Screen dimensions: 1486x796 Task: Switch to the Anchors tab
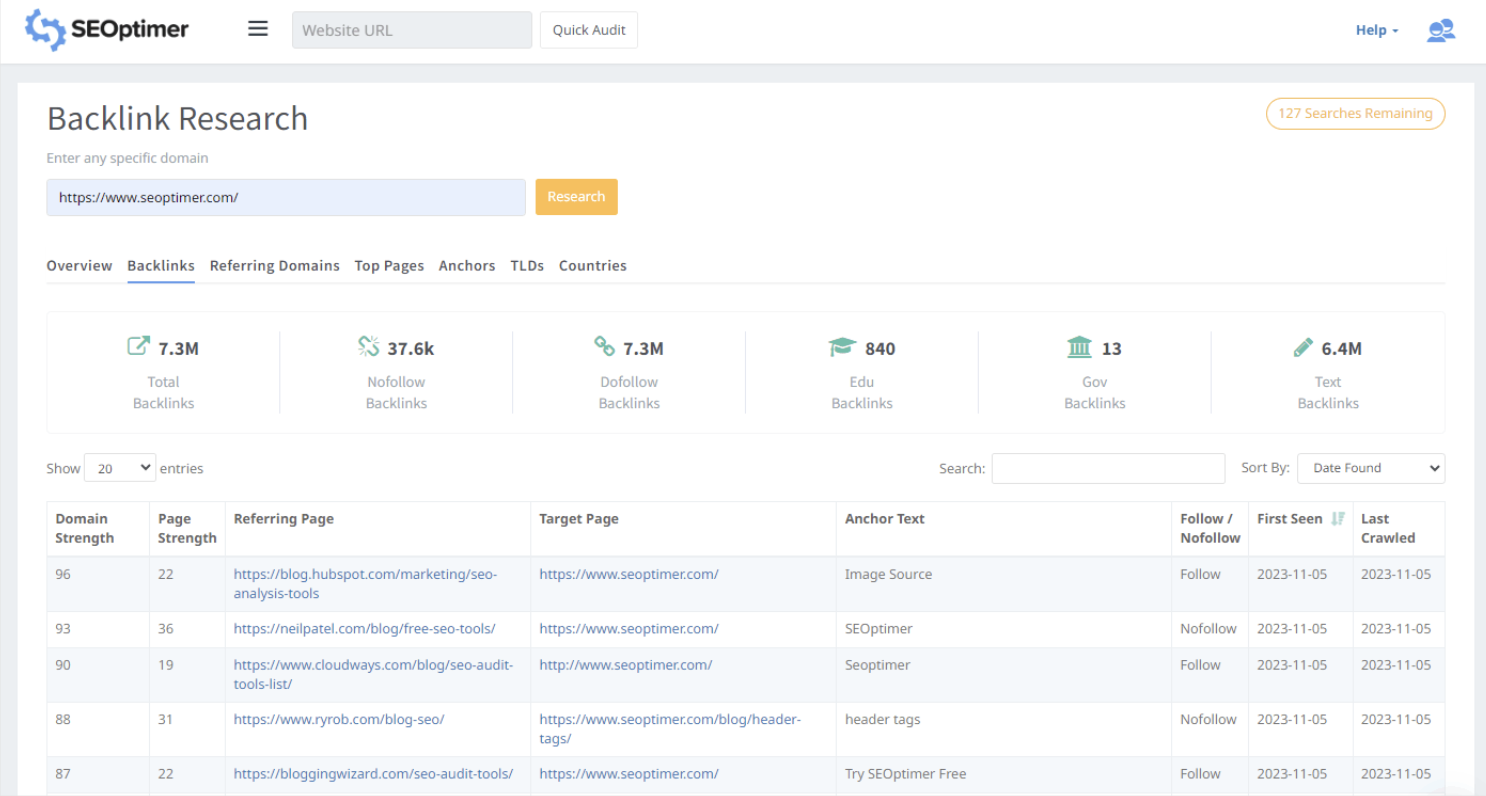(466, 266)
